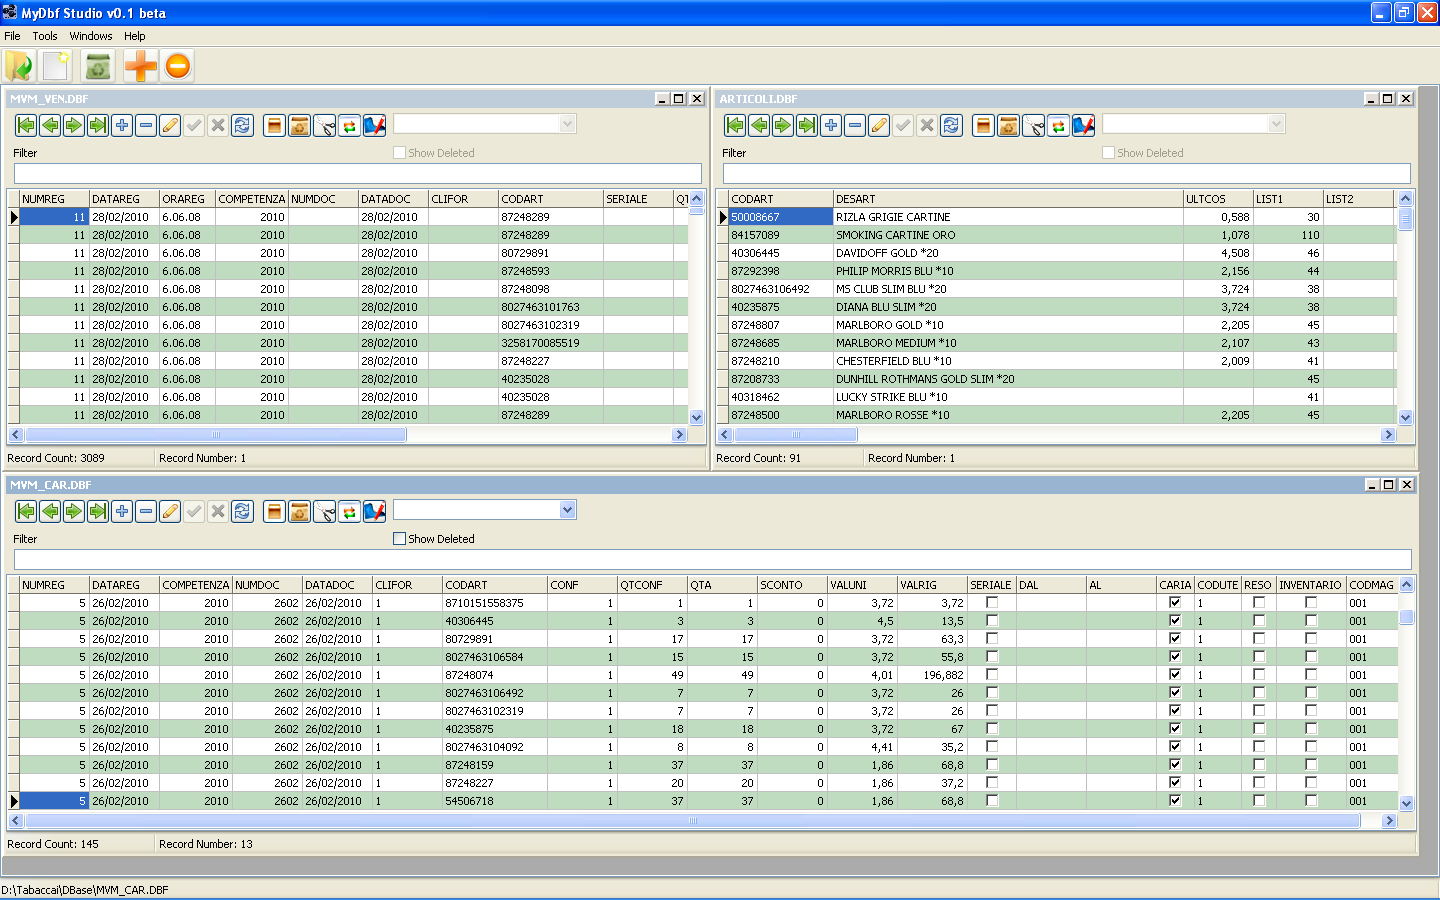
Task: Click recycle pack icon in MVM_CAR.DBF toolbar
Action: point(300,511)
